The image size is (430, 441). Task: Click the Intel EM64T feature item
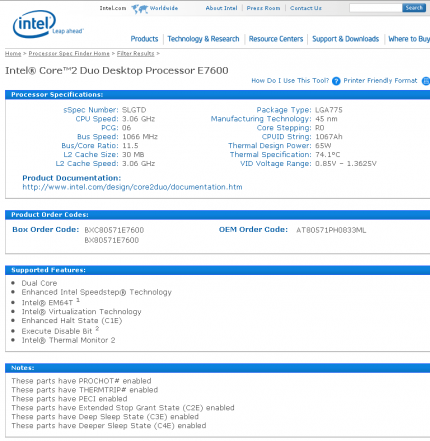[x=50, y=302]
